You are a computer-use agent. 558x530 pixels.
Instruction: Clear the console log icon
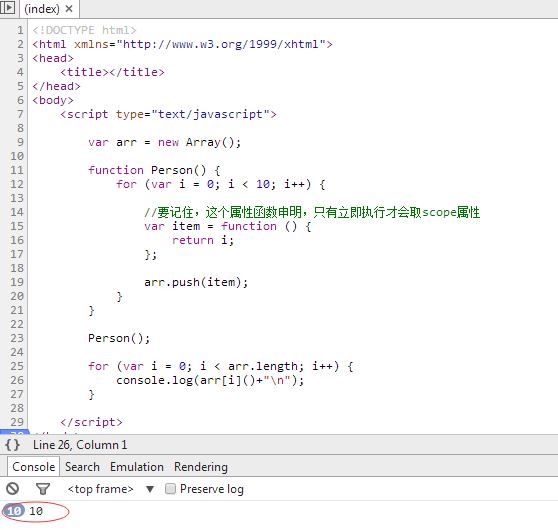click(12, 488)
